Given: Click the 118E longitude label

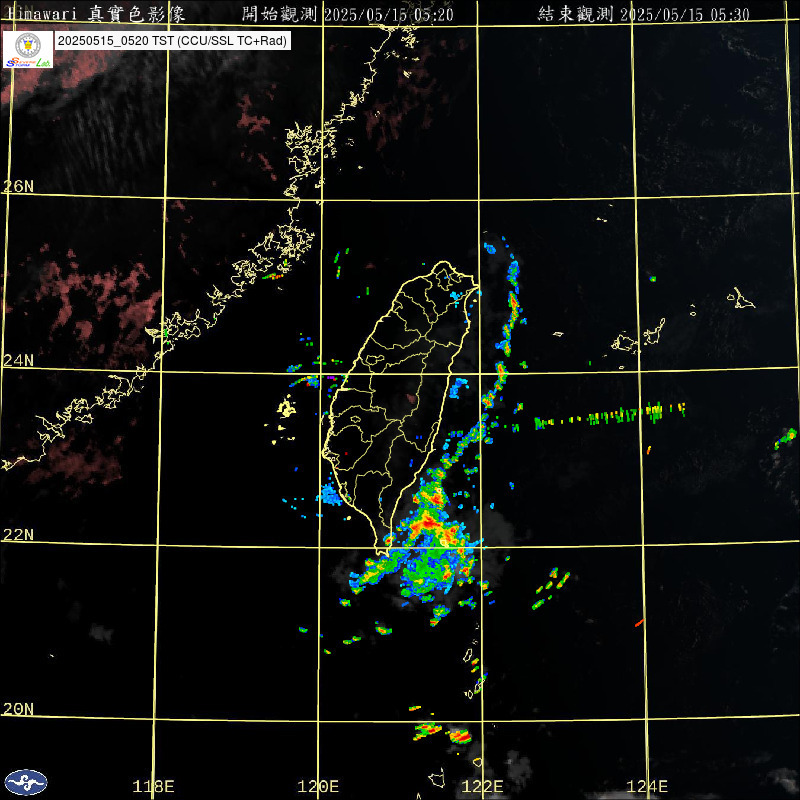Looking at the screenshot, I should pos(153,786).
